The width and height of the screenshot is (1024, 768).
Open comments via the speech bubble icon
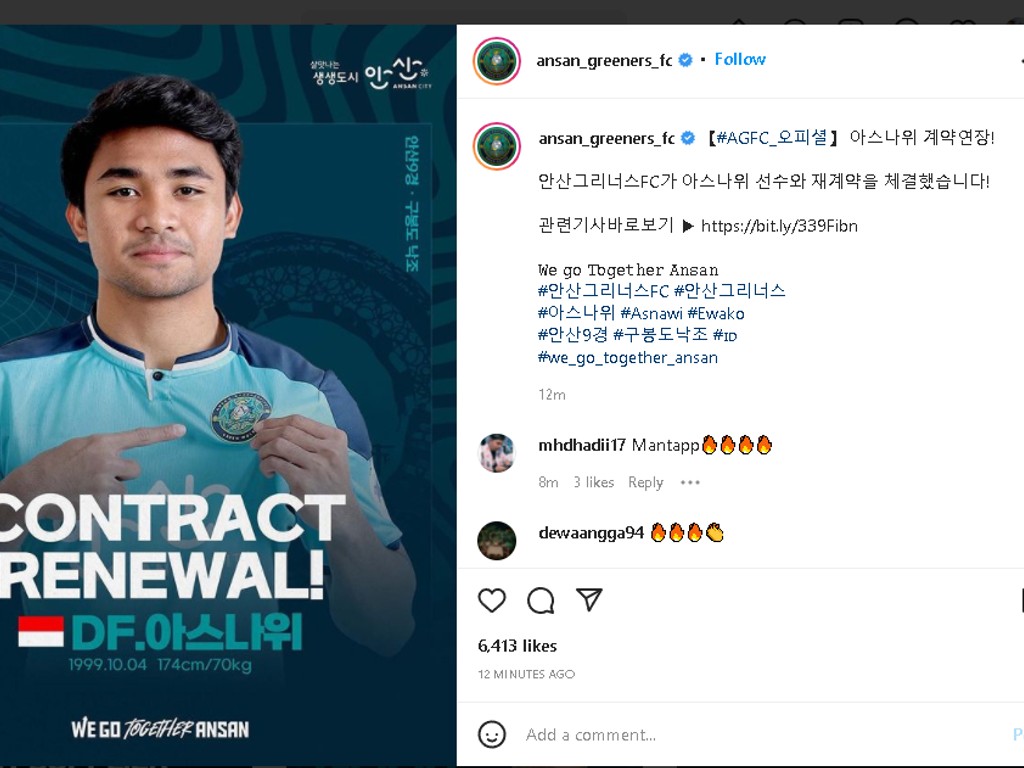pyautogui.click(x=541, y=600)
